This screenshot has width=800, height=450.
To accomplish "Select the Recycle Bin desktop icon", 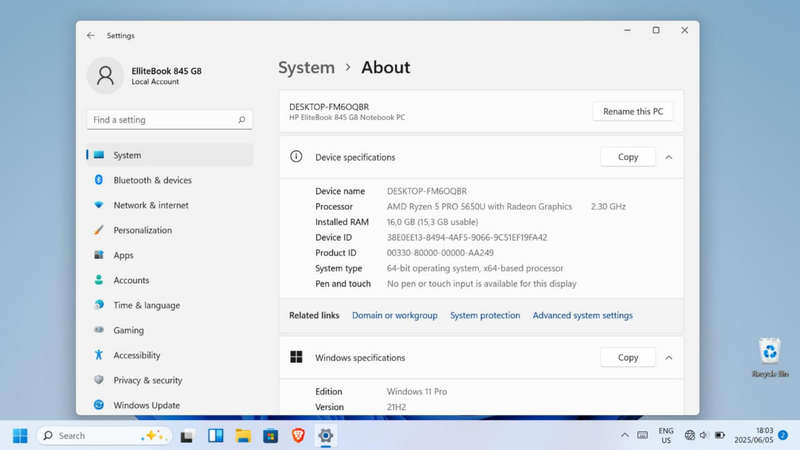I will click(x=770, y=358).
